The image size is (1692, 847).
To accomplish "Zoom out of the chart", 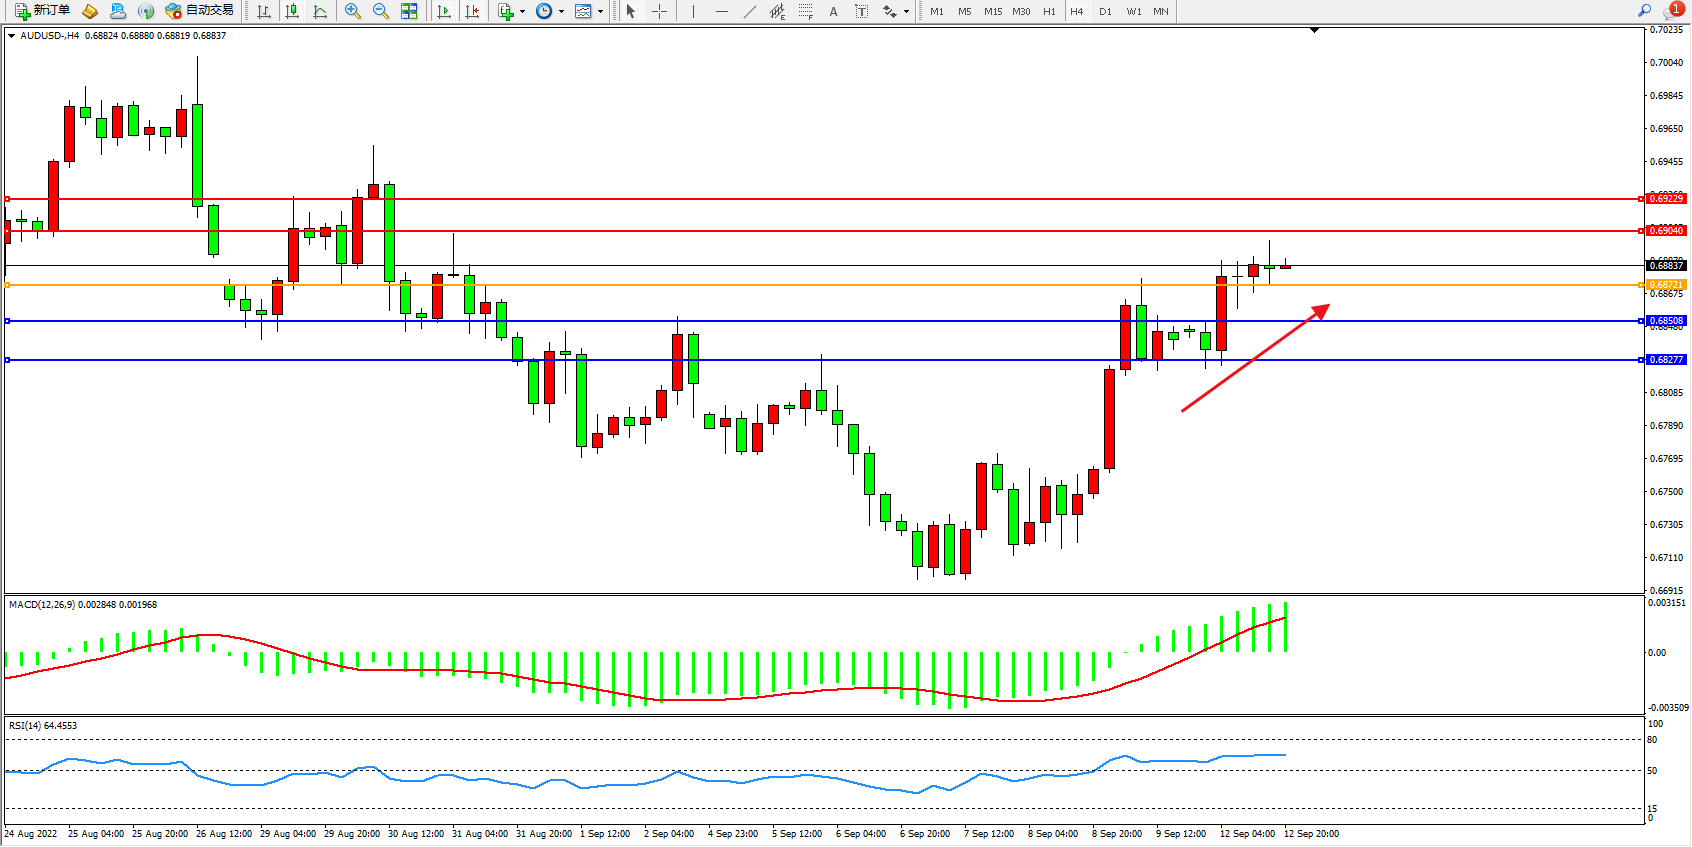I will [381, 11].
